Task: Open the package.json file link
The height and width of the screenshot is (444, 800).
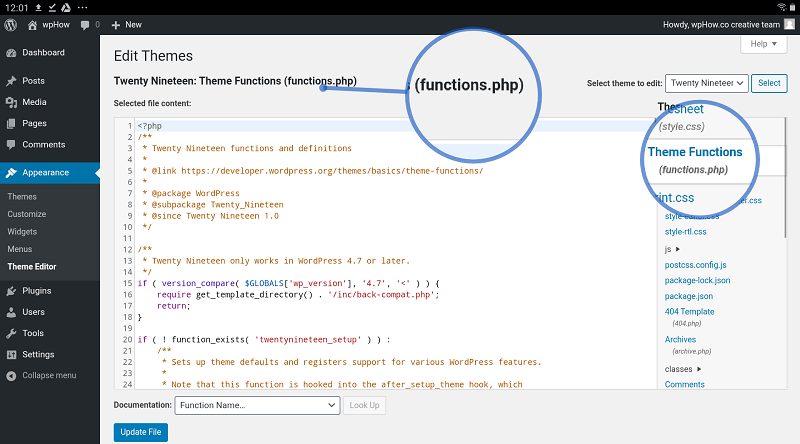Action: [689, 296]
